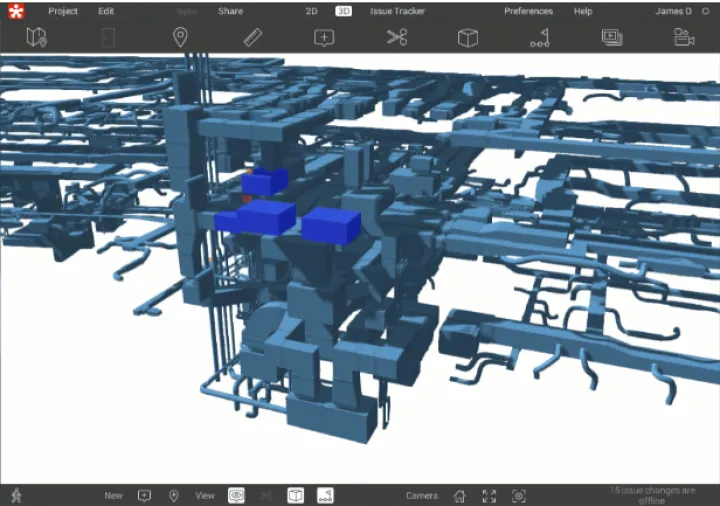The width and height of the screenshot is (720, 506).
Task: Open the 3D box object tool
Action: [467, 38]
